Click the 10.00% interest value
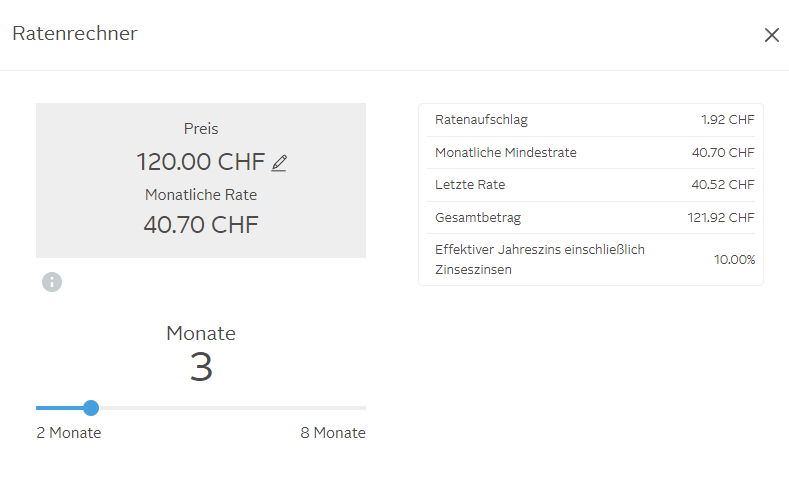789x482 pixels. tap(734, 260)
